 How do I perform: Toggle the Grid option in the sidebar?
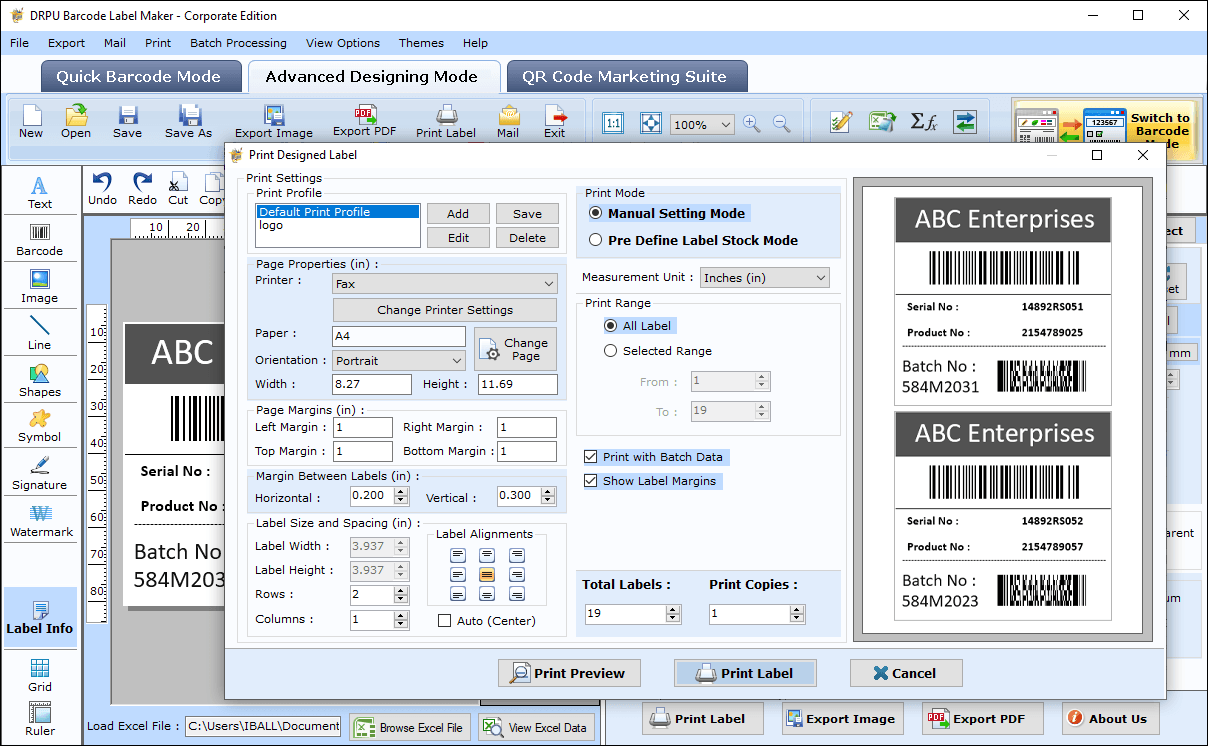40,675
